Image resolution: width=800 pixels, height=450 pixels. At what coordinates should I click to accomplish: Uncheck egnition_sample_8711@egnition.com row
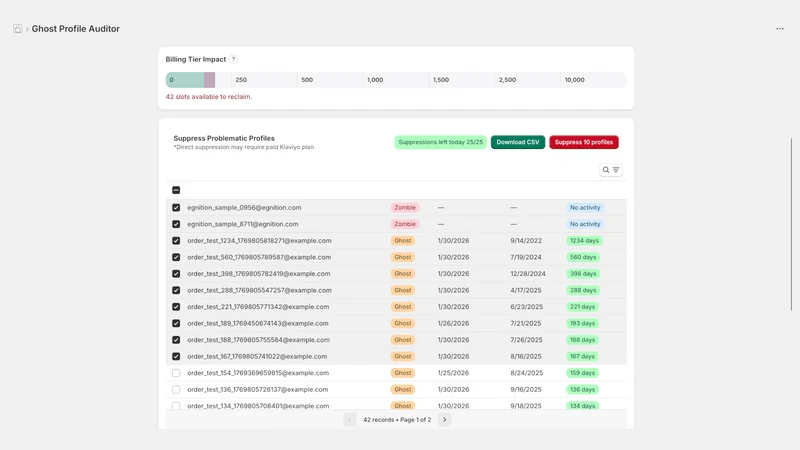pyautogui.click(x=176, y=224)
